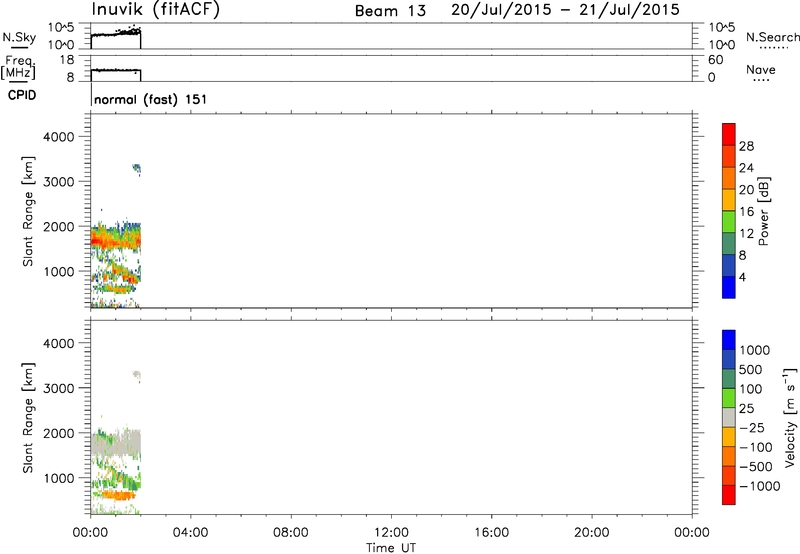Screen dimensions: 800x554
Task: Click the 3000 tick of velocity panel
Action: point(58,388)
